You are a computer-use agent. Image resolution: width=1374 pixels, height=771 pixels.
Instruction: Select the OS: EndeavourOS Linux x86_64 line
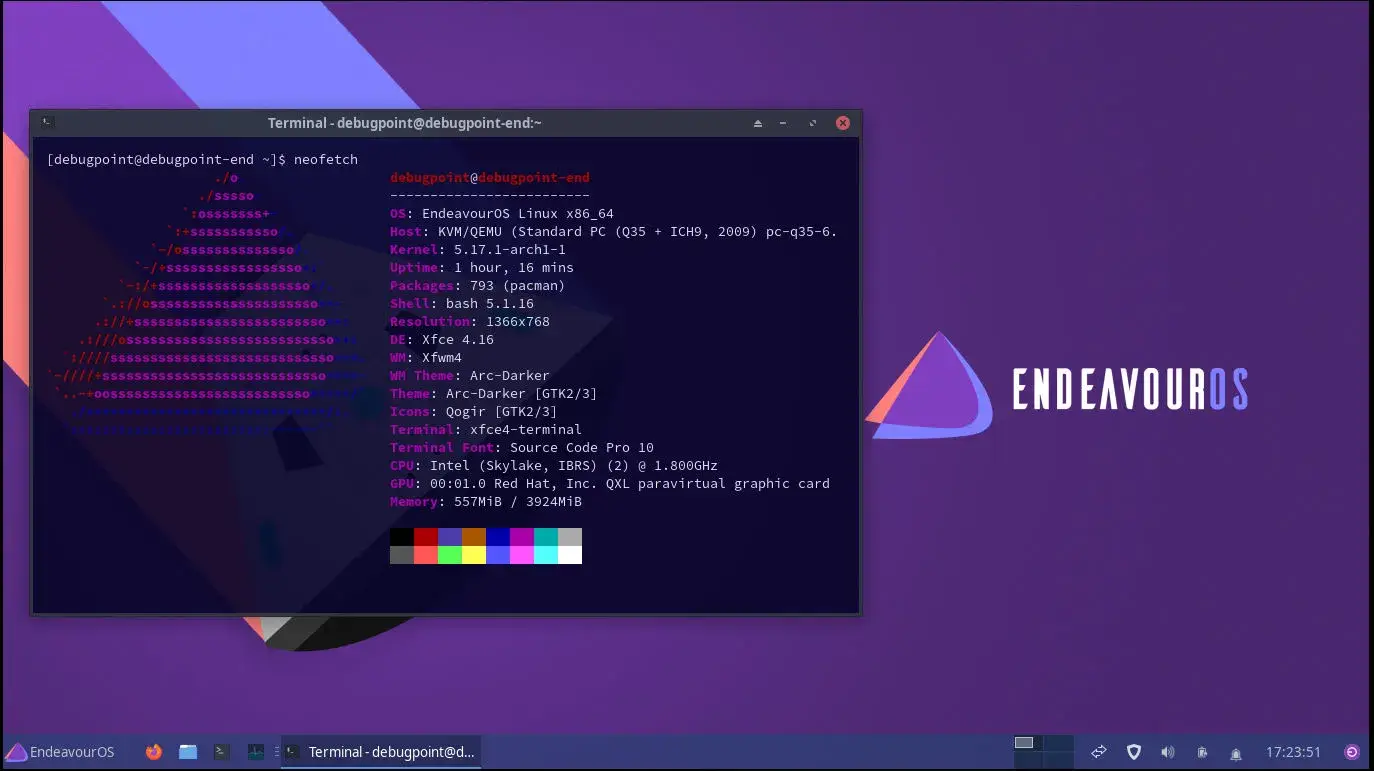point(502,214)
